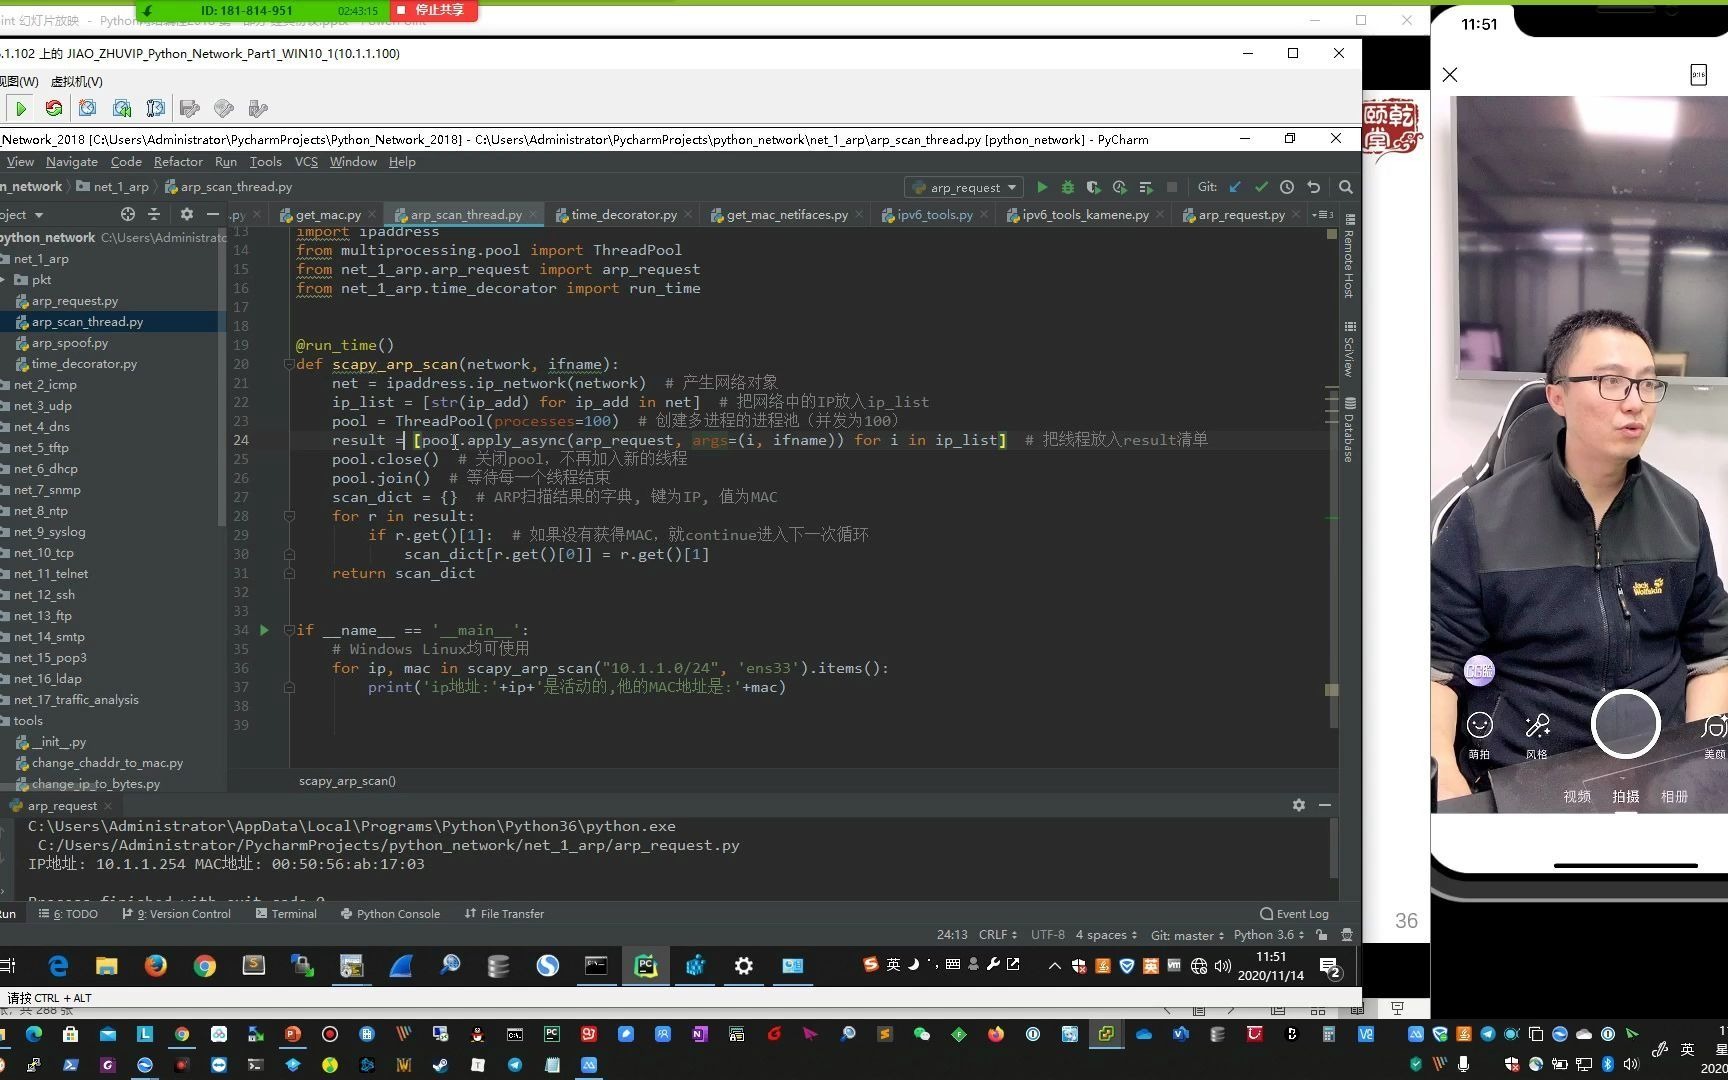Change line separator CRLF in status bar
Viewport: 1728px width, 1080px height.
(998, 935)
